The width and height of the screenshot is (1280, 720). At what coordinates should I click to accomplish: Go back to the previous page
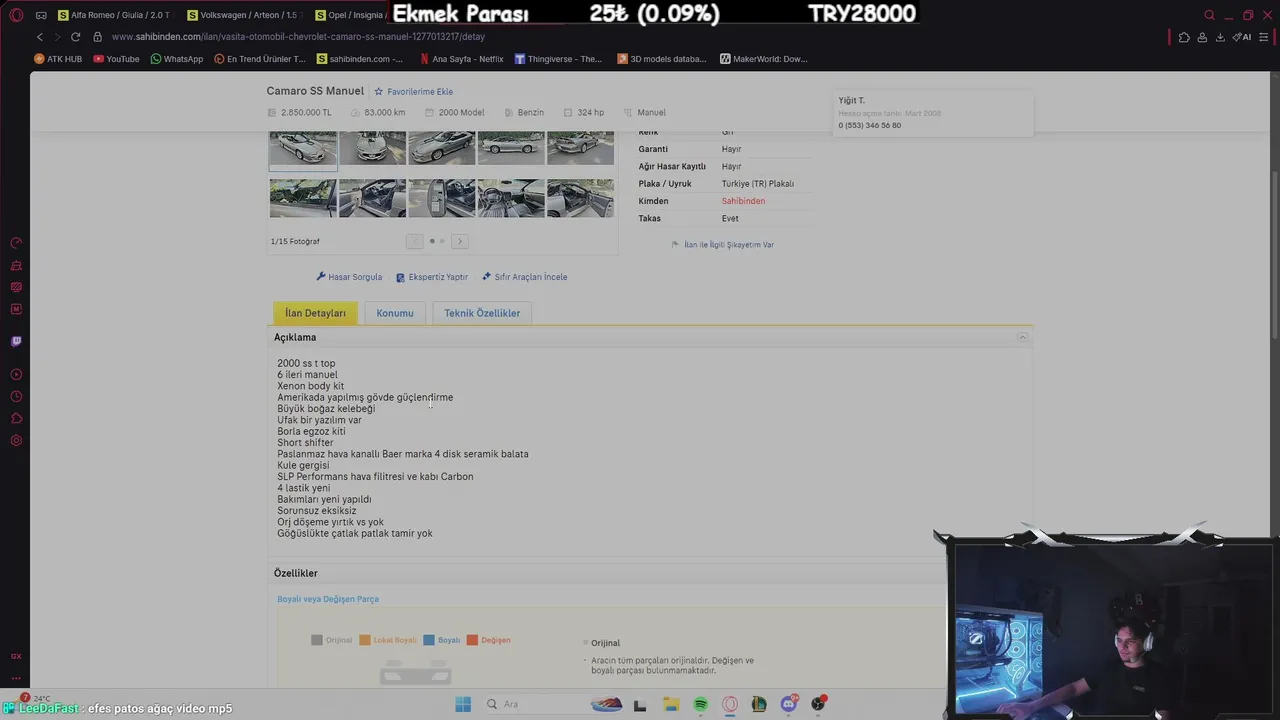(x=40, y=37)
